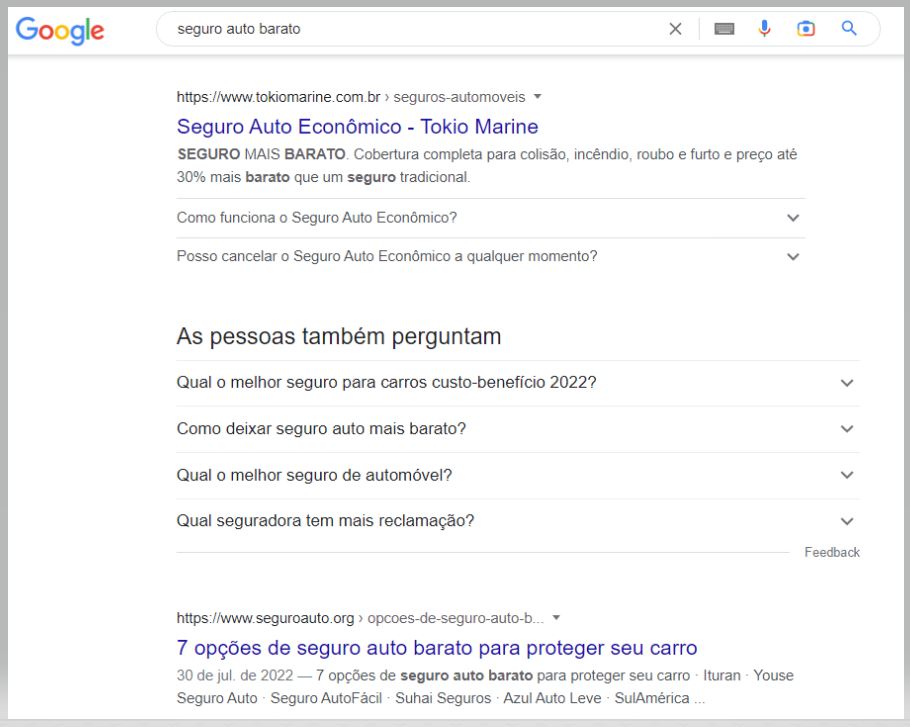This screenshot has height=727, width=910.
Task: Click 'As pessoas também perguntam' heading
Action: tap(338, 337)
